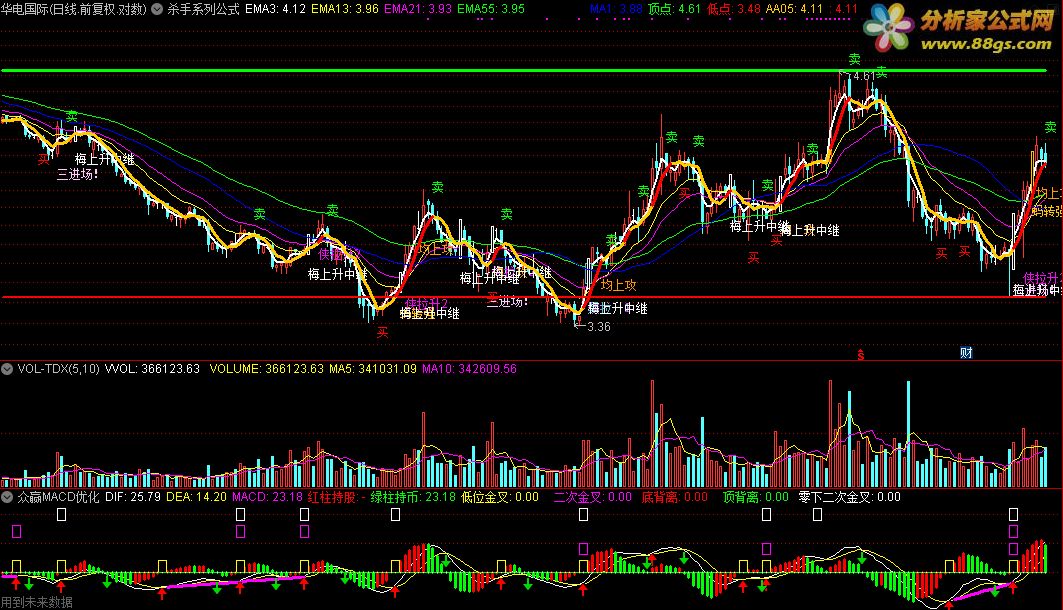Click the 顶点: 4.61 readout
The image size is (1063, 610).
point(674,9)
